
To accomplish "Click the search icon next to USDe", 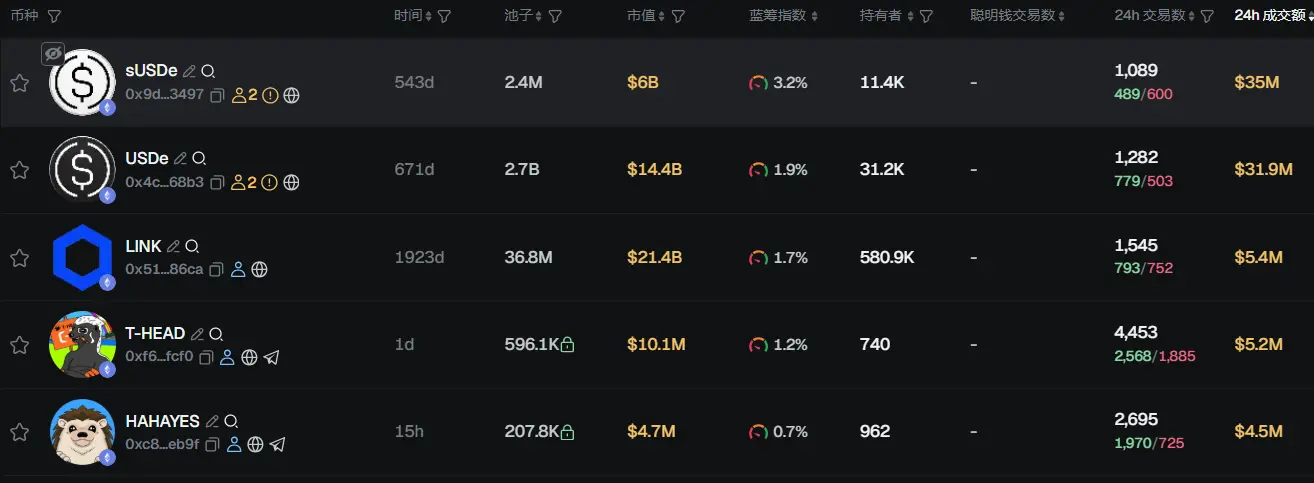I will click(x=199, y=159).
